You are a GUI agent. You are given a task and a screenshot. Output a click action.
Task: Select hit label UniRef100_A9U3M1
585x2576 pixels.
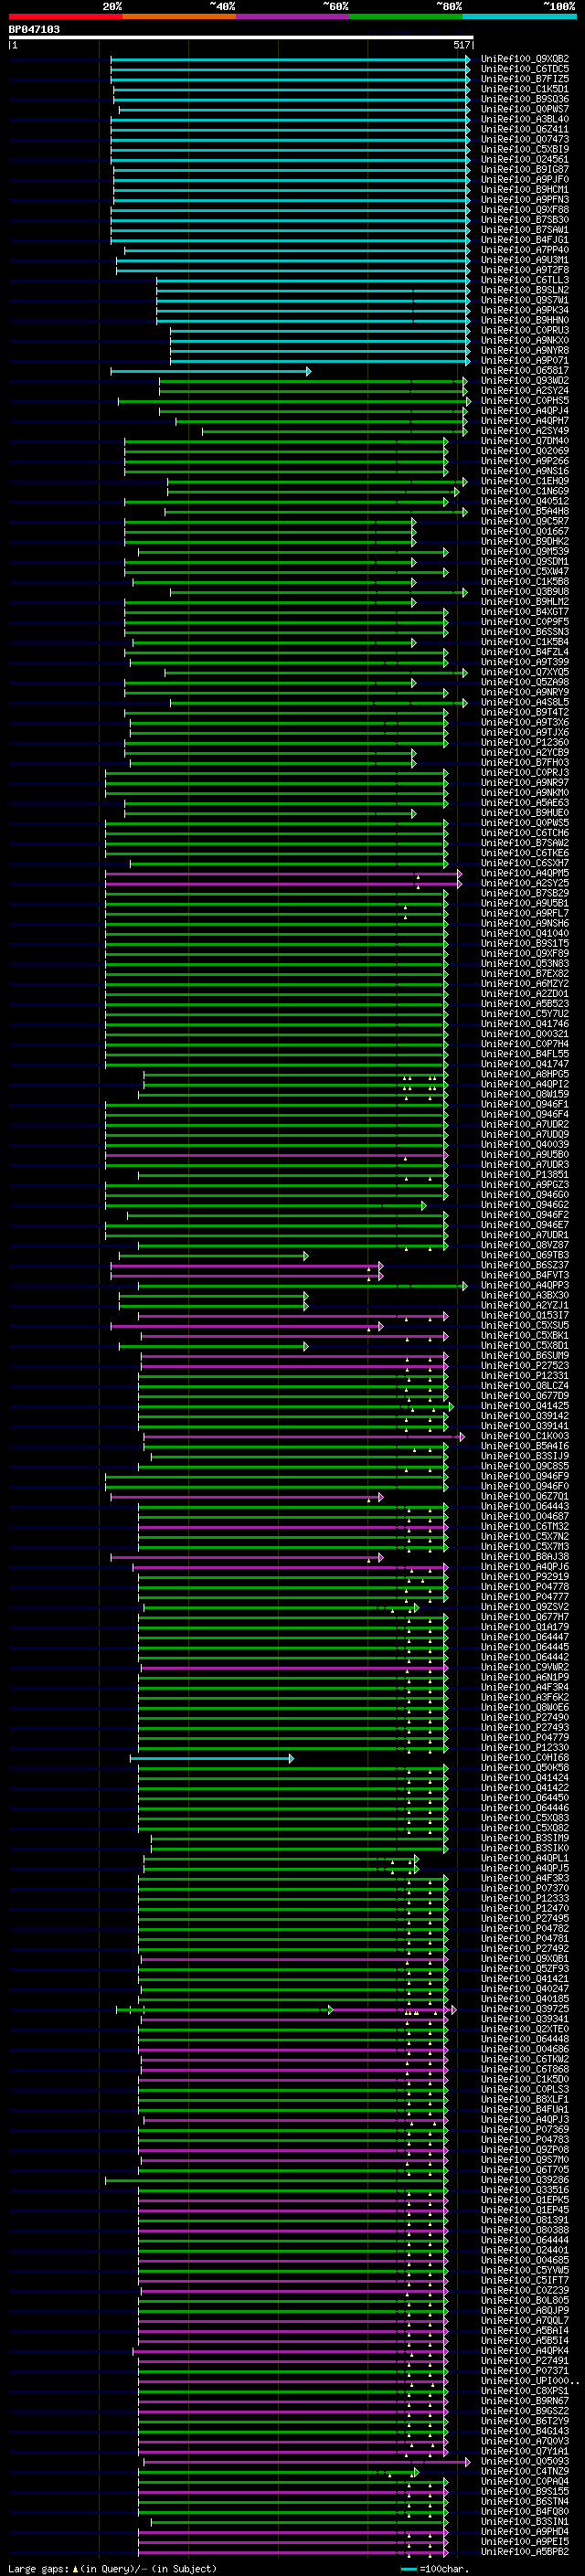tap(525, 260)
